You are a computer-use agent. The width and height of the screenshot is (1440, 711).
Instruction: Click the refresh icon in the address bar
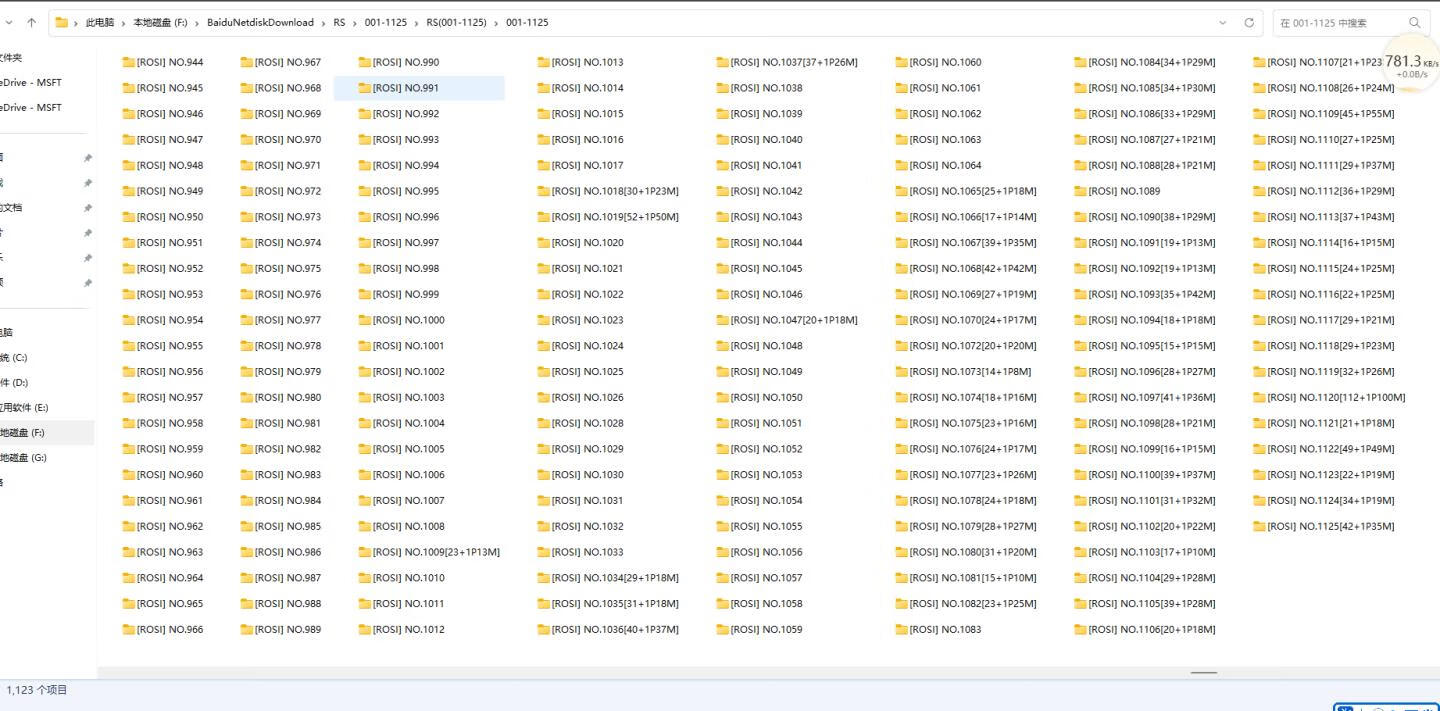(x=1248, y=22)
